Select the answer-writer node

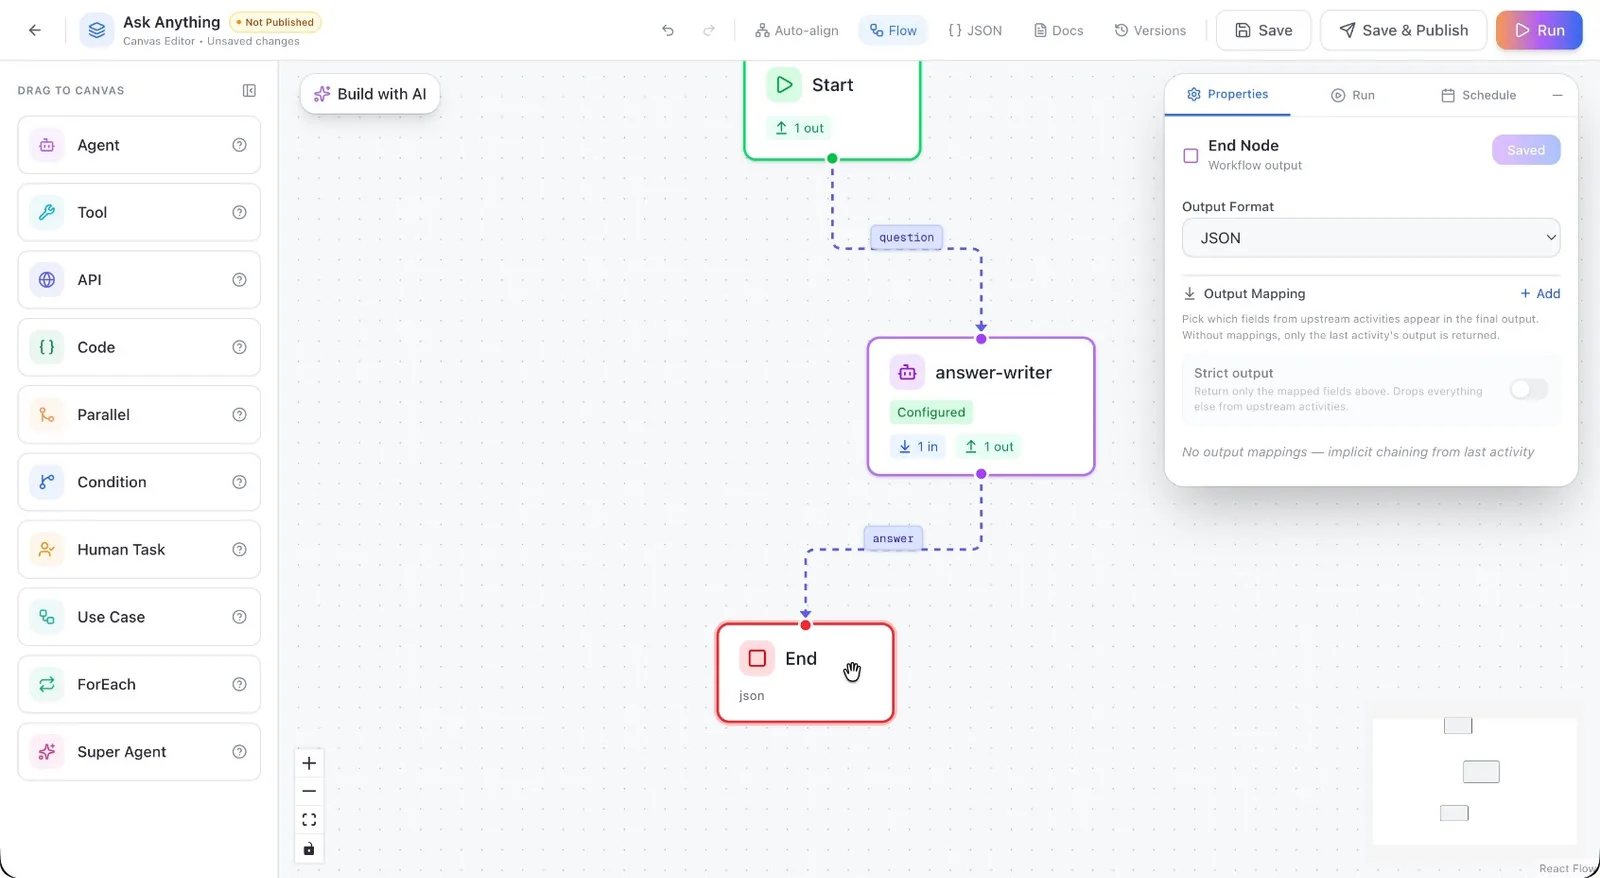click(981, 406)
